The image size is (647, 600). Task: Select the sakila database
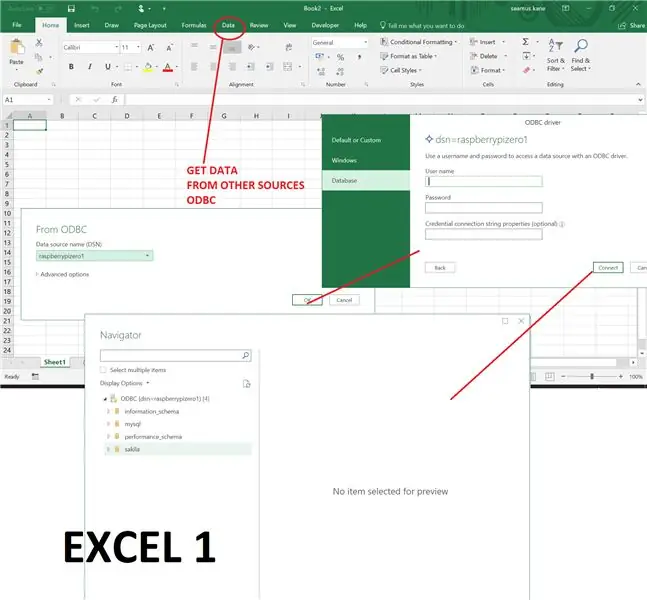pos(178,449)
